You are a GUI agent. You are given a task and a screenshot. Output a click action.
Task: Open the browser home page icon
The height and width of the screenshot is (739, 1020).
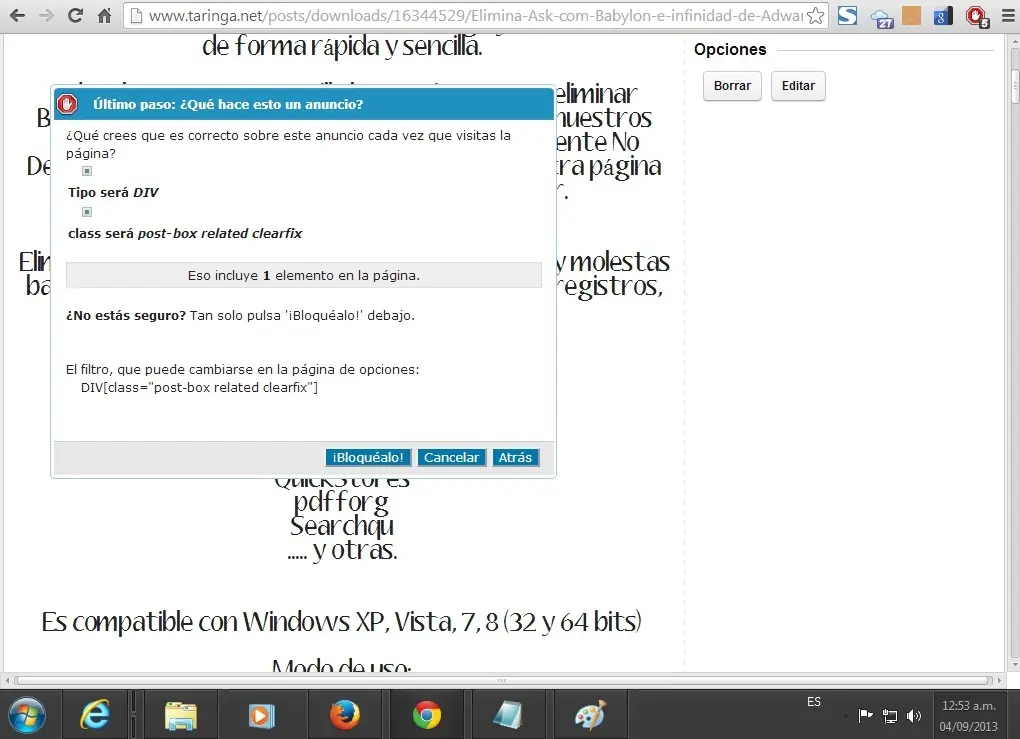pyautogui.click(x=104, y=15)
